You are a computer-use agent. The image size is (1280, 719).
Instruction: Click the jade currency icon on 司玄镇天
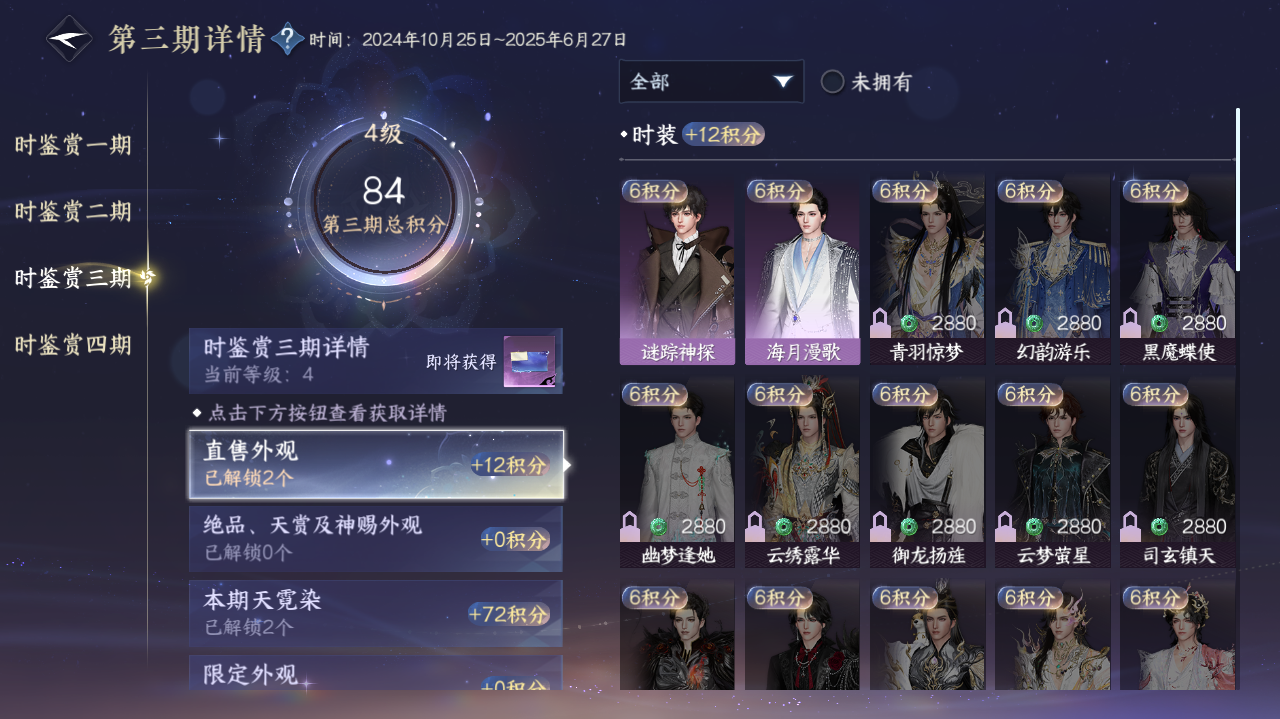(1159, 526)
